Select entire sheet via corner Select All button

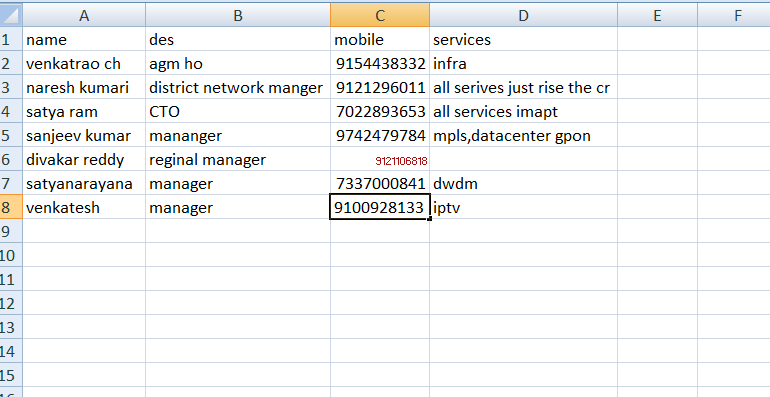tap(11, 15)
